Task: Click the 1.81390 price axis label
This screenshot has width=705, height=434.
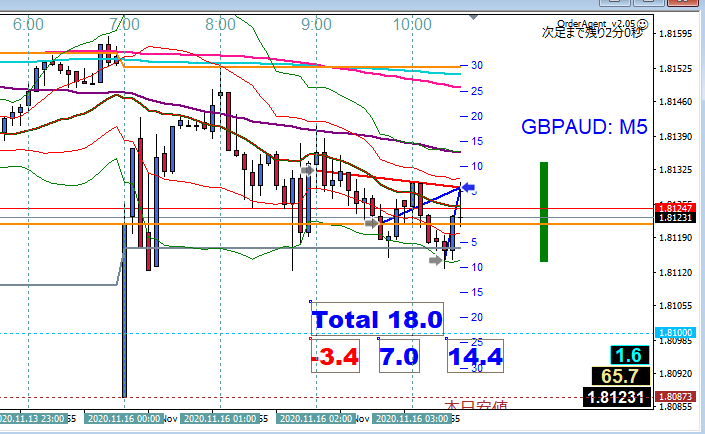Action: tap(675, 136)
